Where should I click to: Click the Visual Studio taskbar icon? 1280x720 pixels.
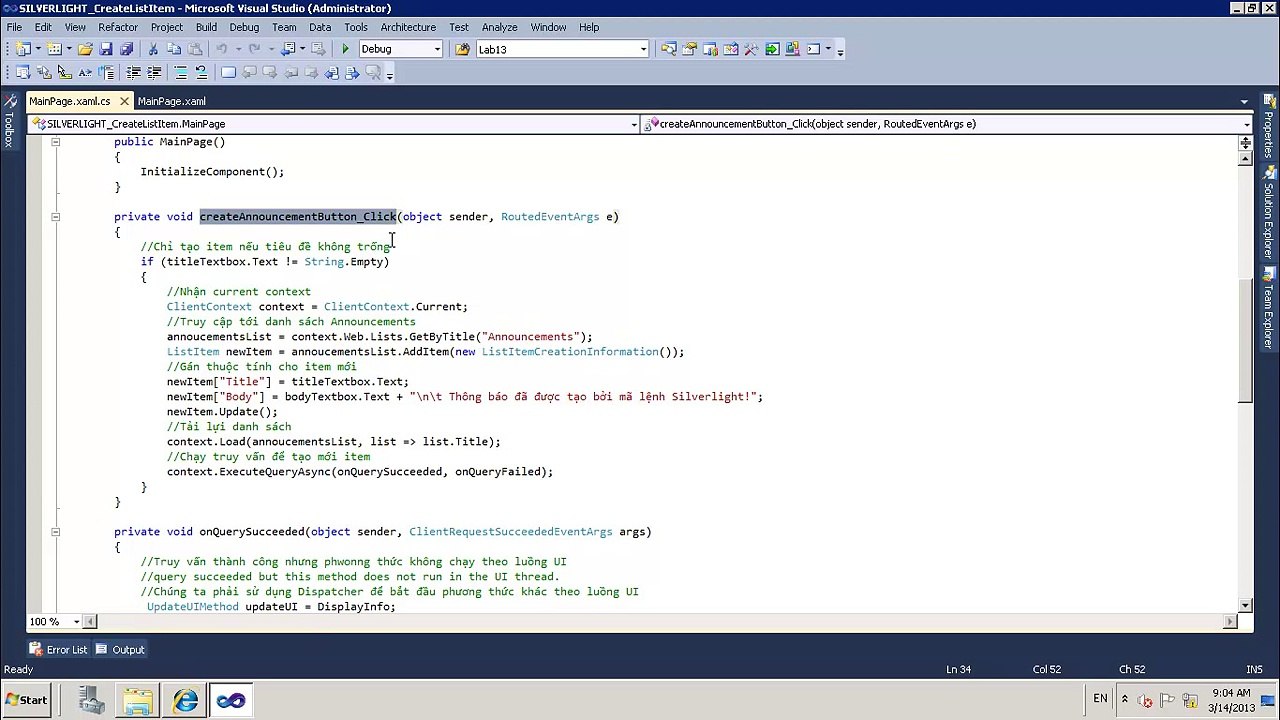coord(231,700)
